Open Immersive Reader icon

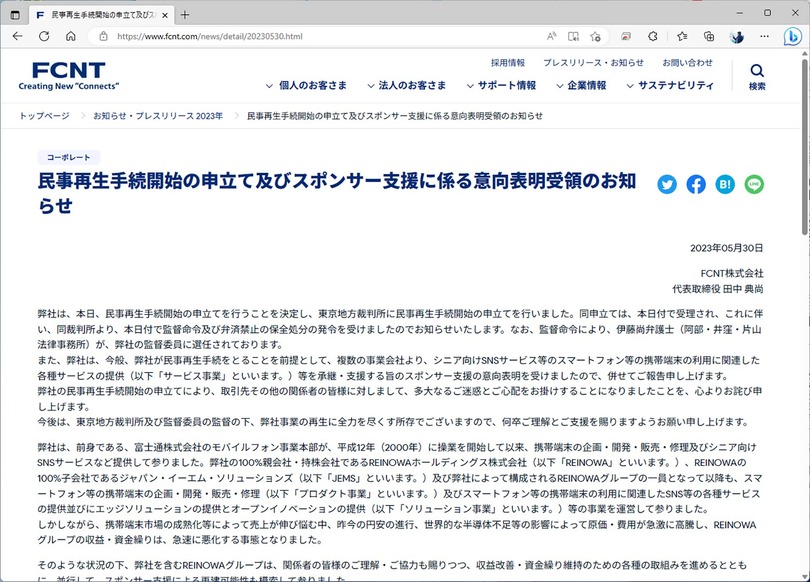(x=573, y=36)
